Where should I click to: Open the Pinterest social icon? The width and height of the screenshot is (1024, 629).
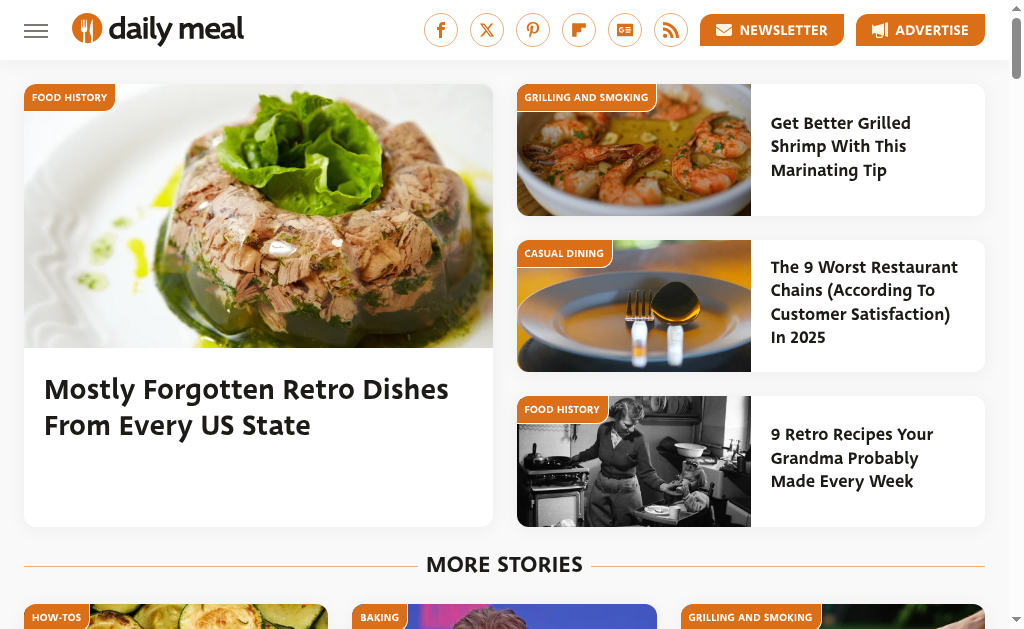click(533, 30)
